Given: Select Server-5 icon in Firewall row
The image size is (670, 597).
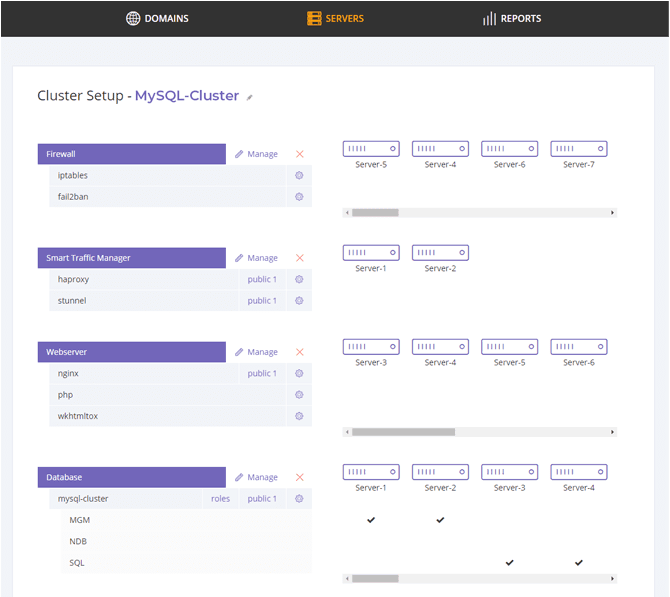Looking at the screenshot, I should click(x=370, y=148).
